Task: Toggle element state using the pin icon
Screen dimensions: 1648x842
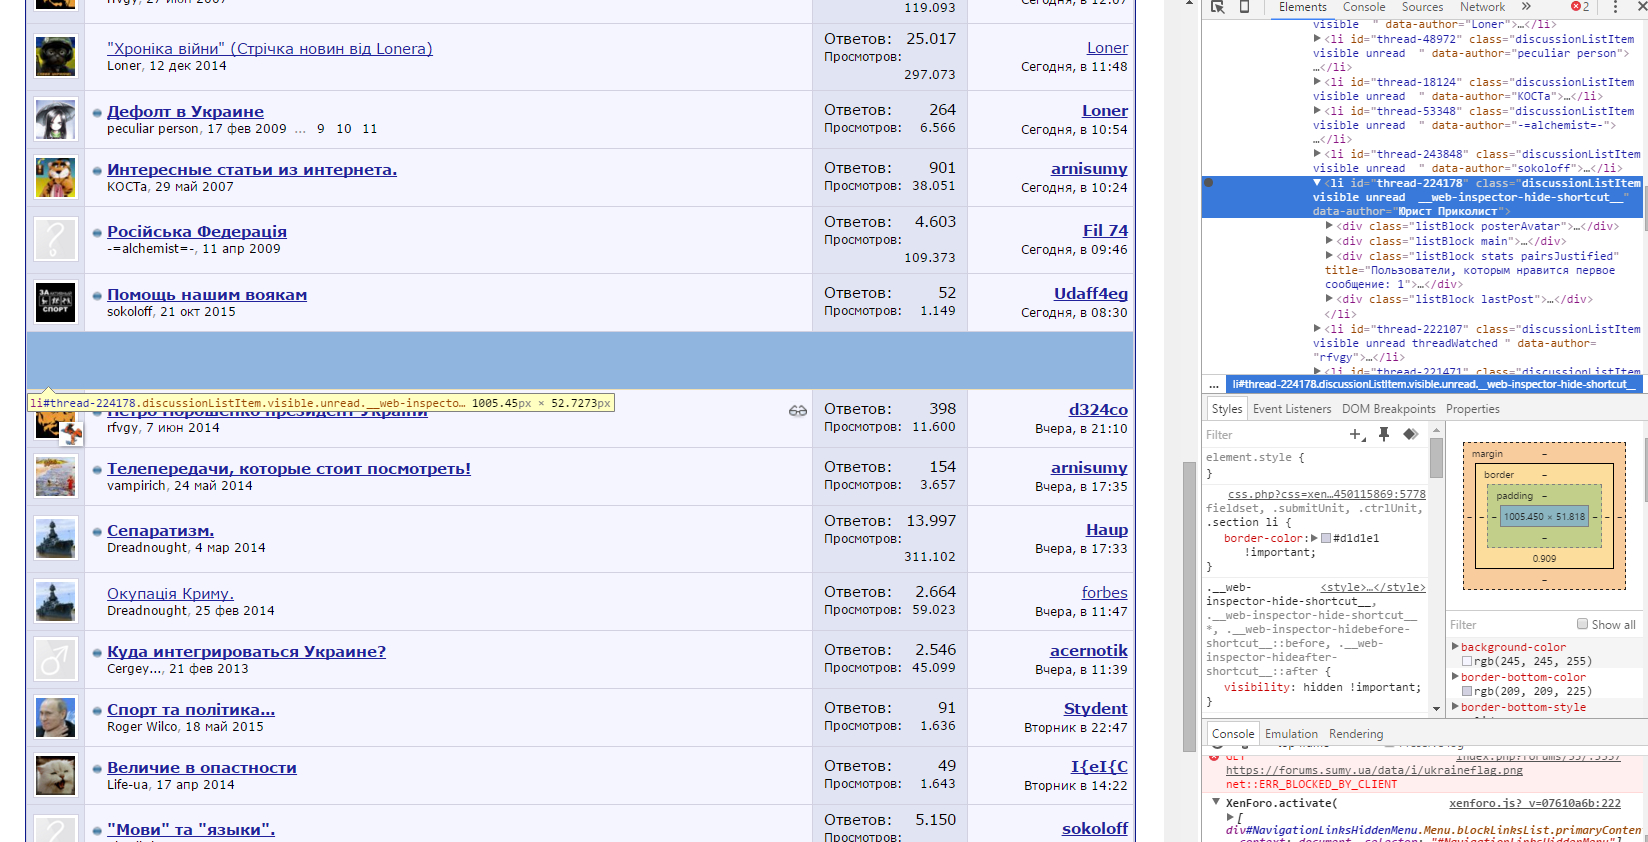Action: point(1384,434)
